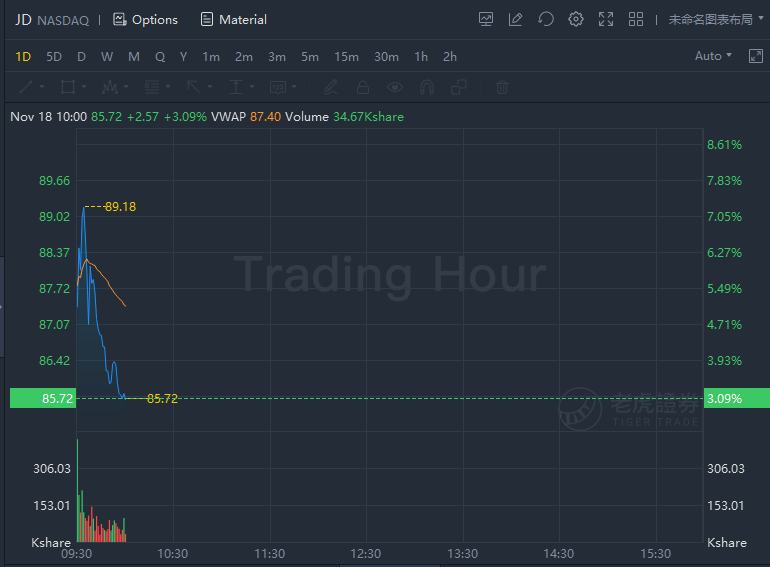Open the chart layout grid icon
This screenshot has height=567, width=770.
point(636,20)
